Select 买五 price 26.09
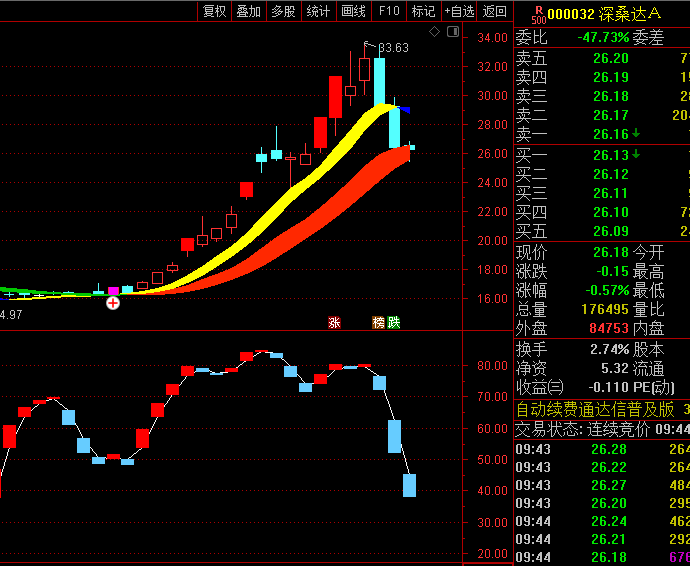Screen dimensions: 690x566 point(611,231)
